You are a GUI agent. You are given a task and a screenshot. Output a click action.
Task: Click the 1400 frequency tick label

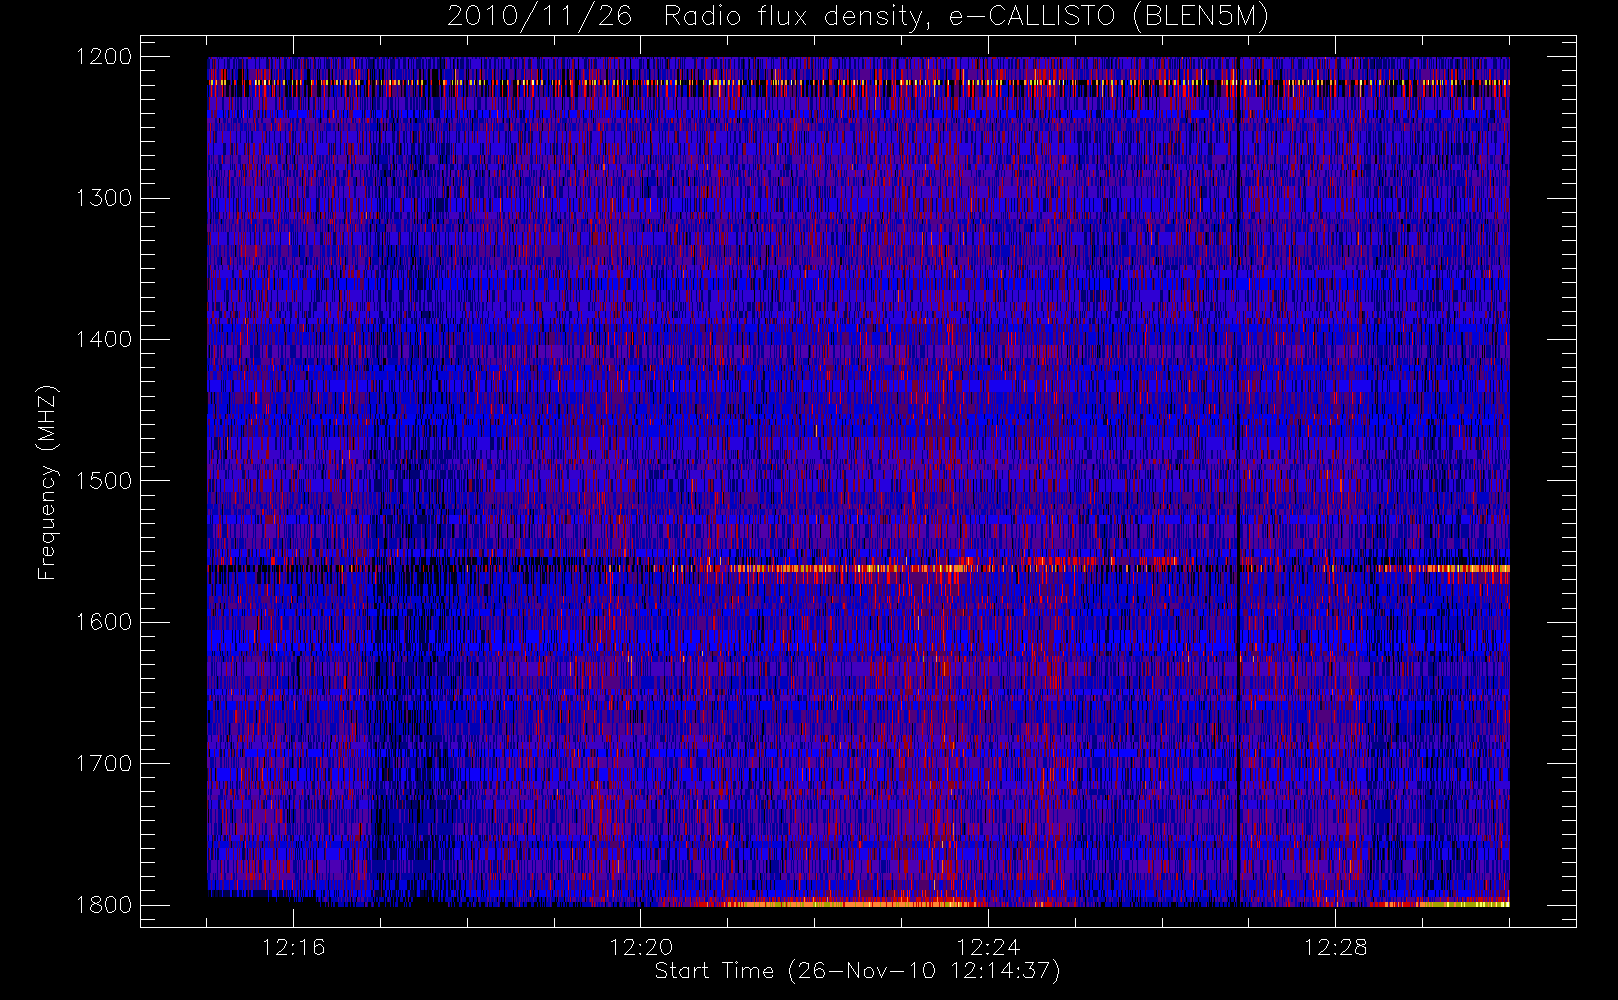coord(104,339)
